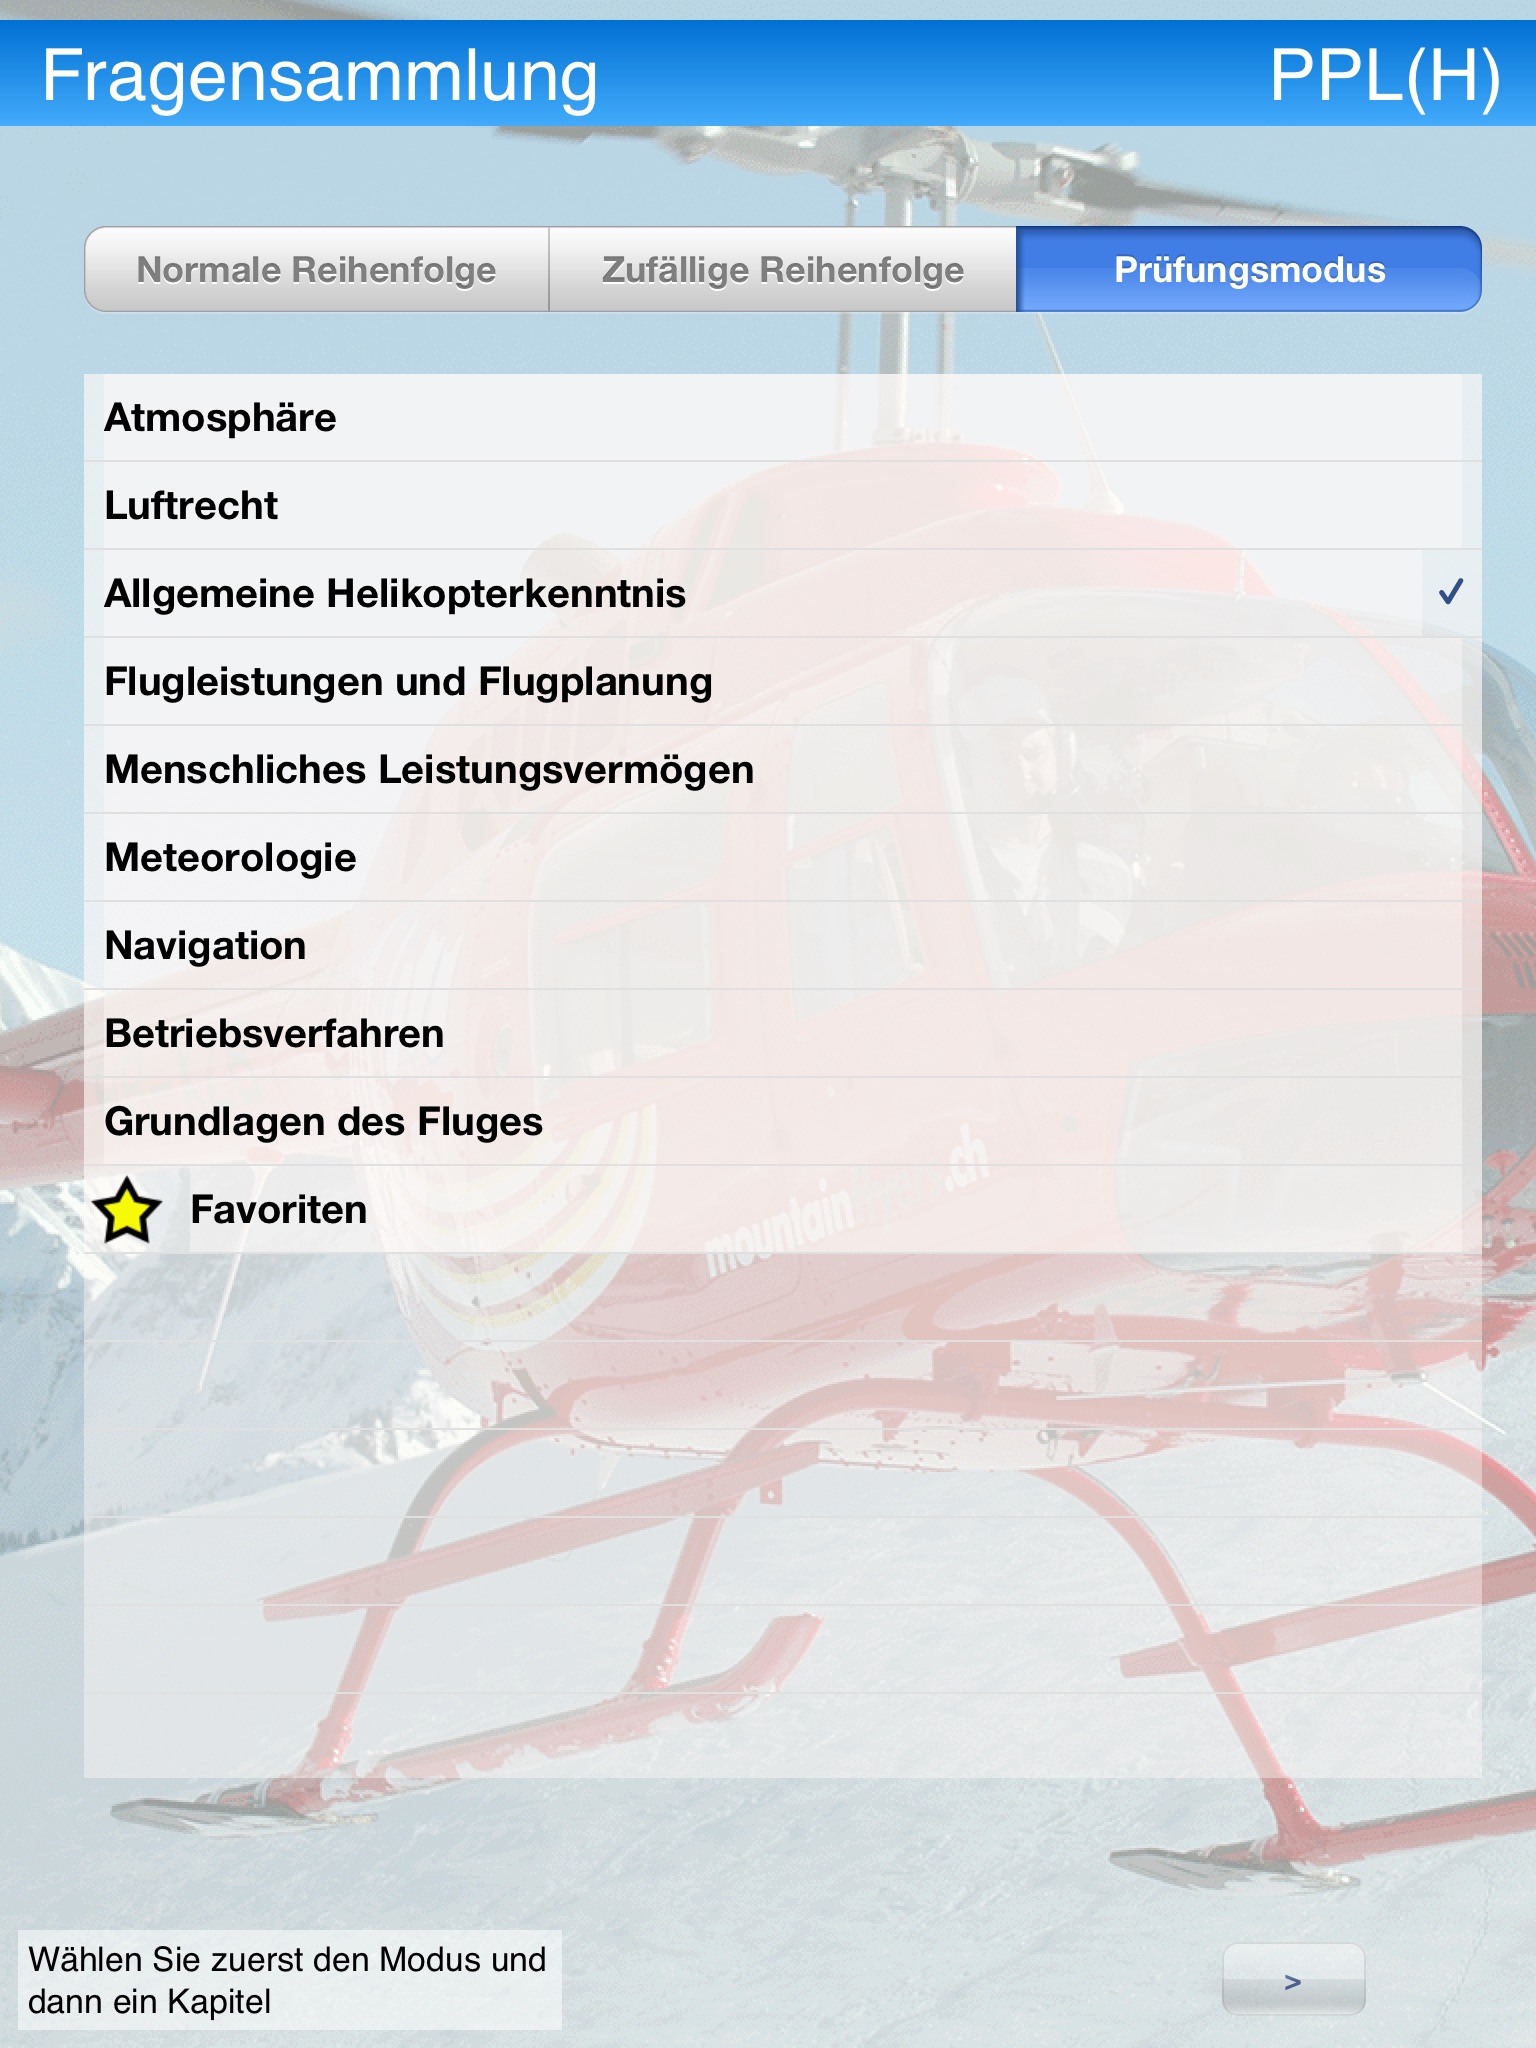Open the Navigation chapter
This screenshot has height=2048, width=1536.
783,946
